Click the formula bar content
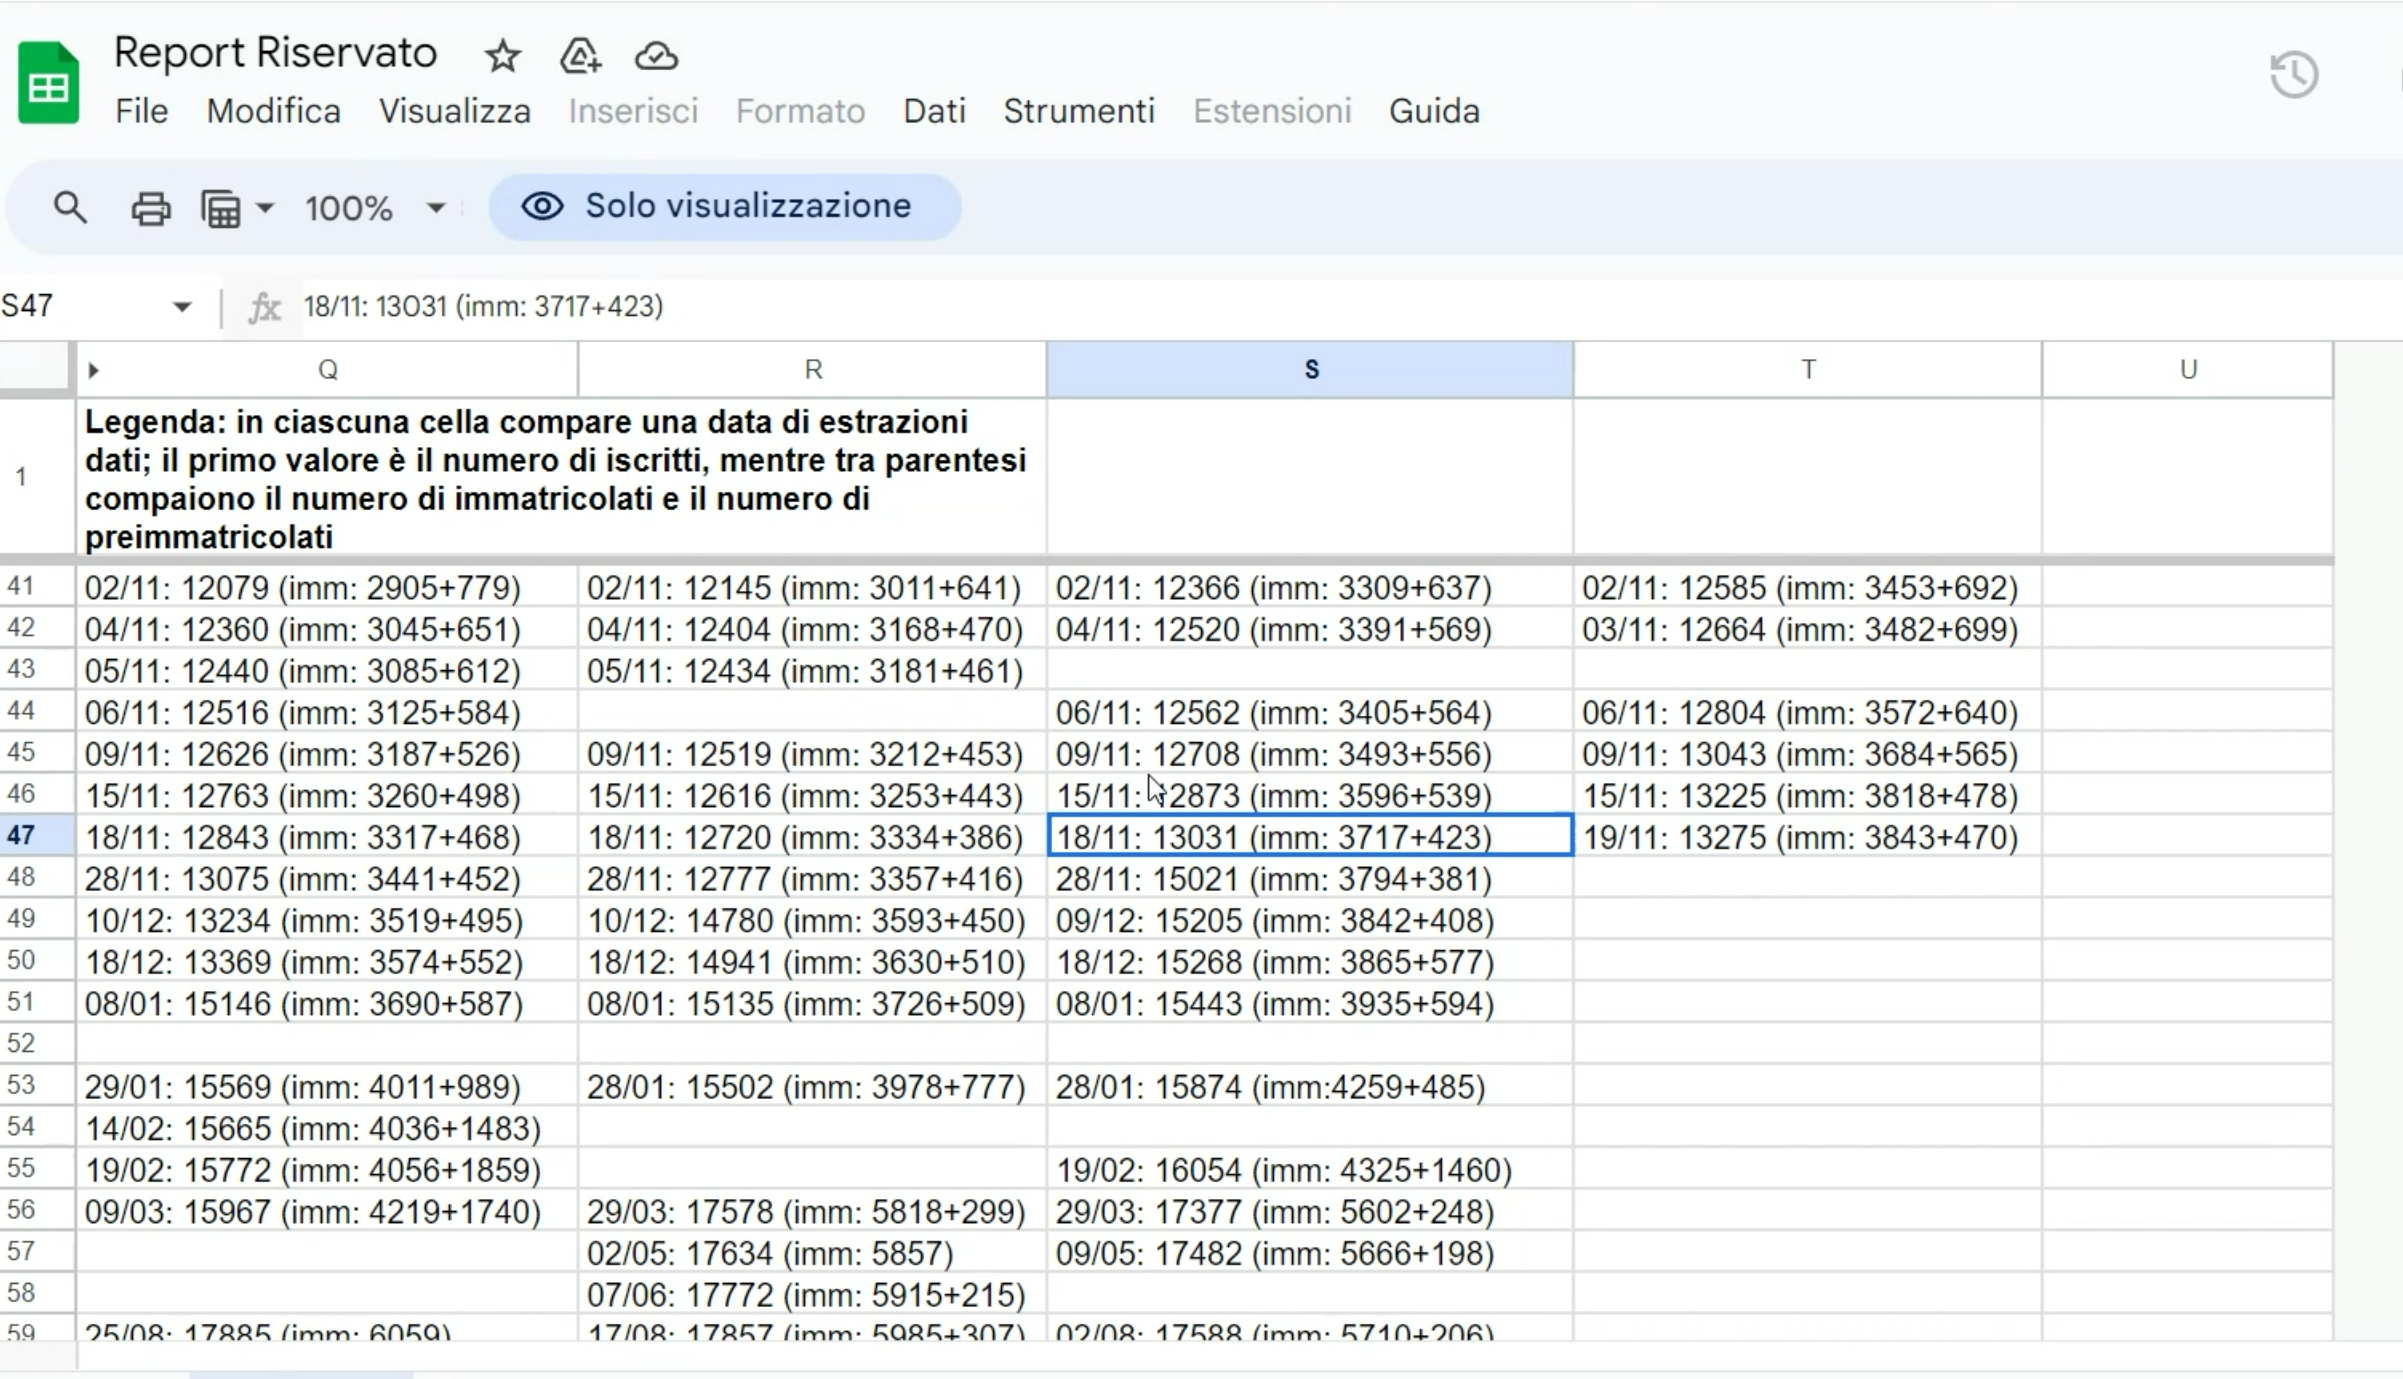Screen dimensions: 2403x1379 coord(484,306)
